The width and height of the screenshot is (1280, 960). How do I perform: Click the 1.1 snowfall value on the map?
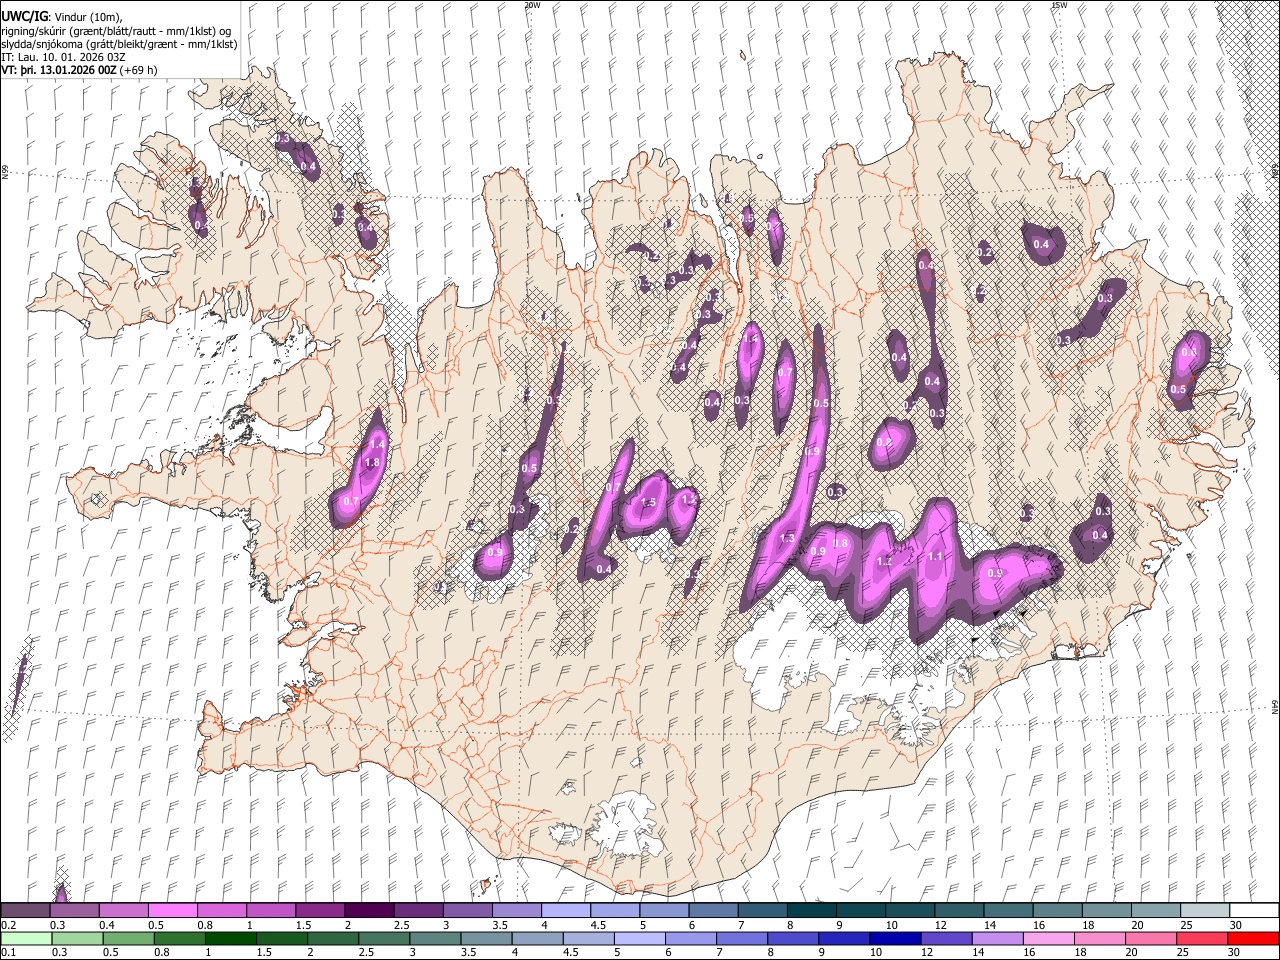[936, 556]
